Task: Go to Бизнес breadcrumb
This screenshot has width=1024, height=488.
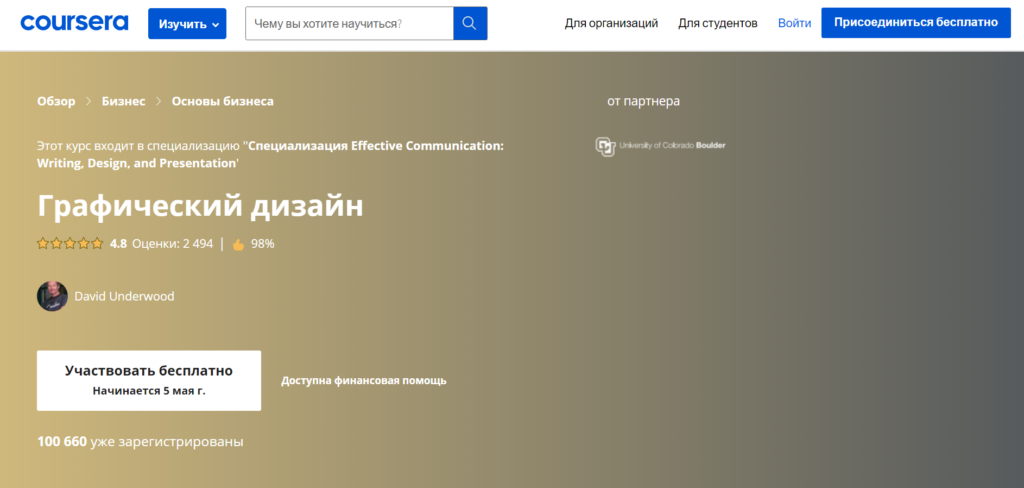Action: coord(123,101)
